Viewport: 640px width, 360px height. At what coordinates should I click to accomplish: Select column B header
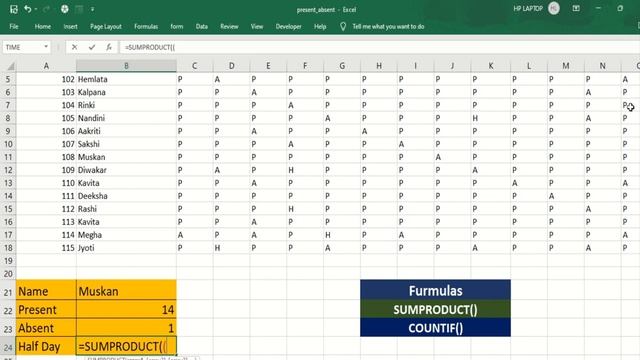click(126, 66)
